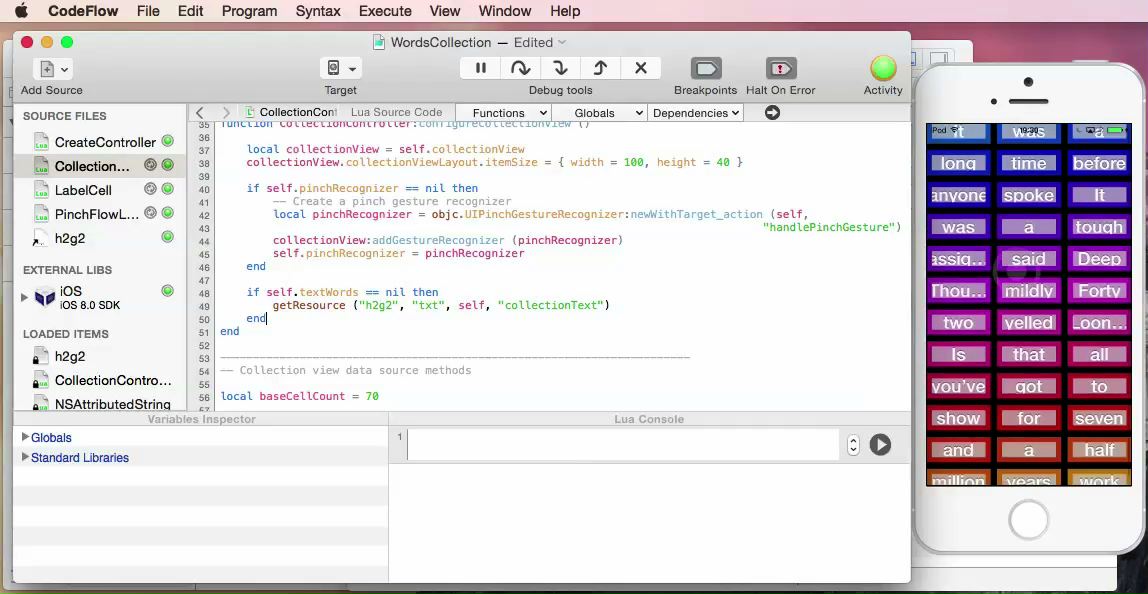Tap the 'mildly' cell in simulator
The image size is (1148, 594).
(1029, 291)
